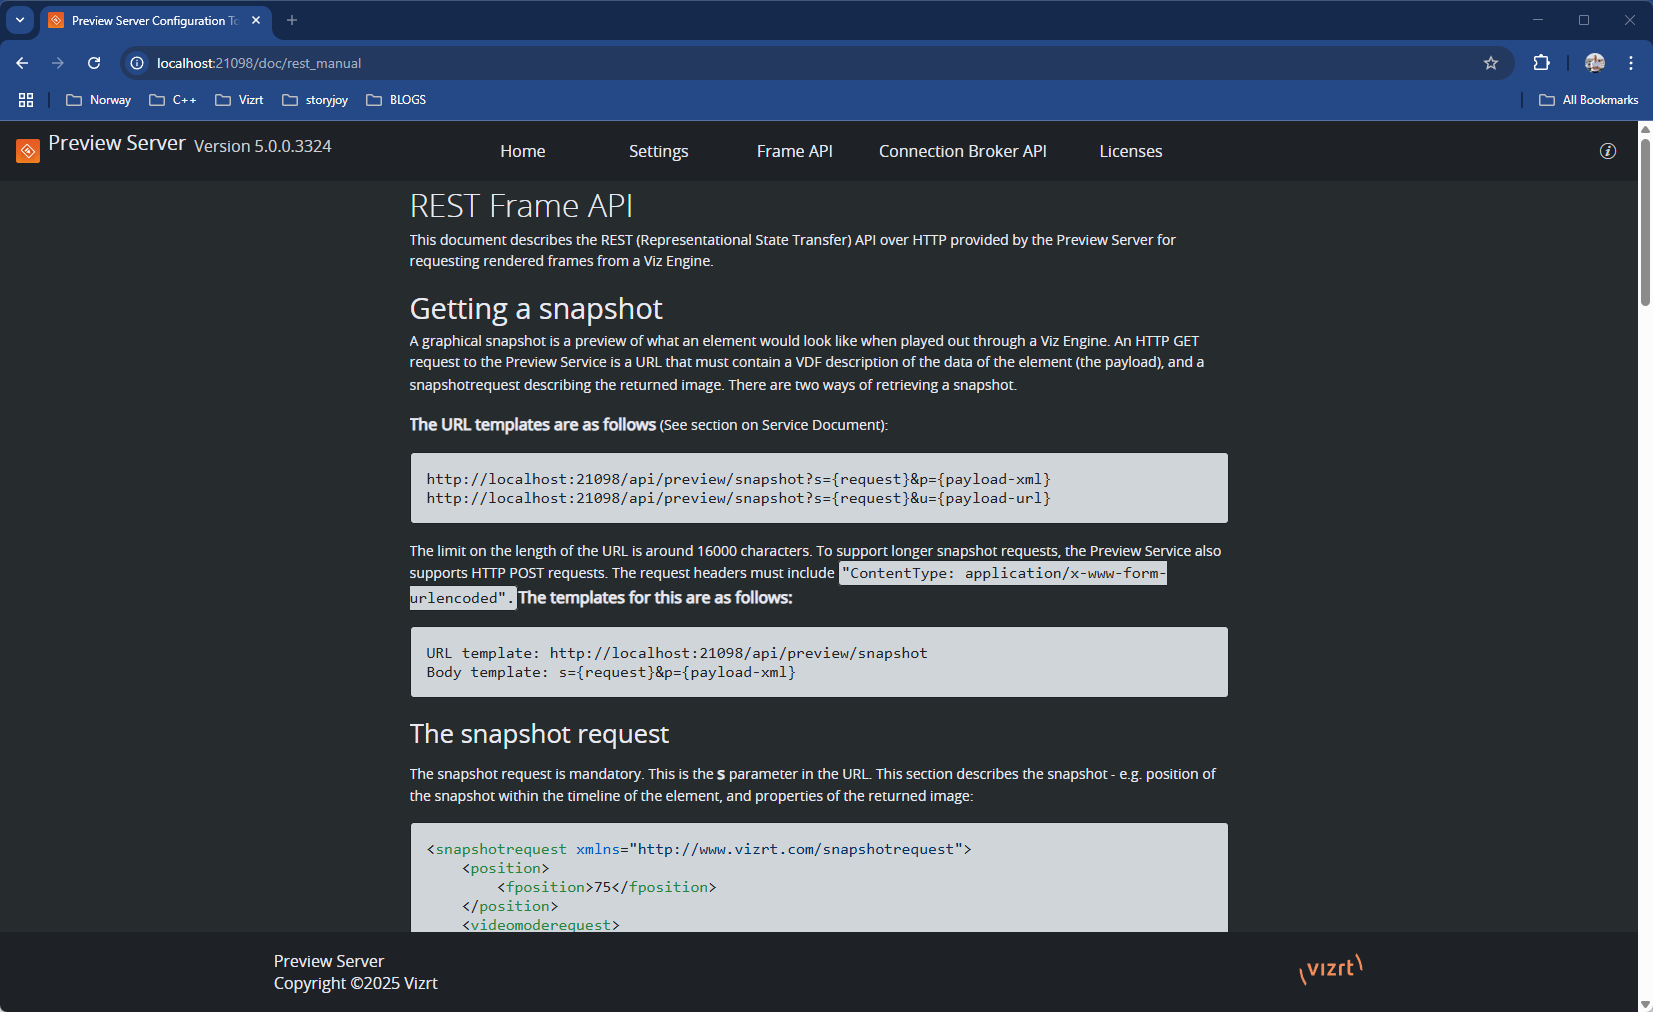Click the browser forward arrow
Image resolution: width=1653 pixels, height=1012 pixels.
tap(58, 63)
